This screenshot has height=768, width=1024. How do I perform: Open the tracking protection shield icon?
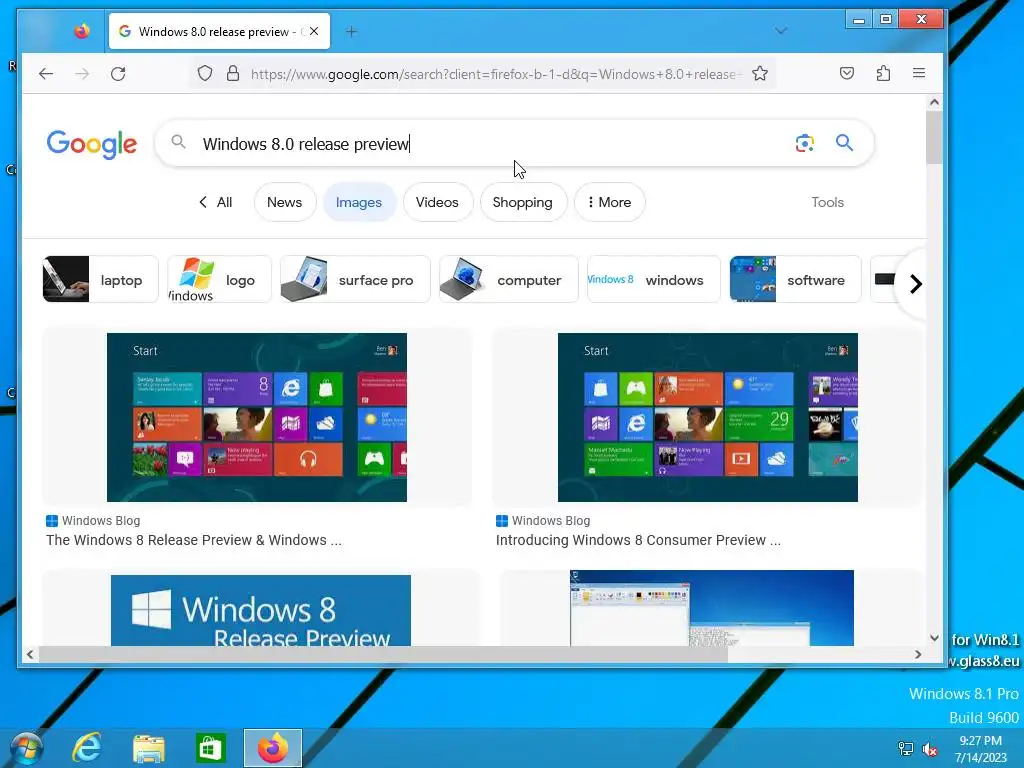pyautogui.click(x=205, y=74)
